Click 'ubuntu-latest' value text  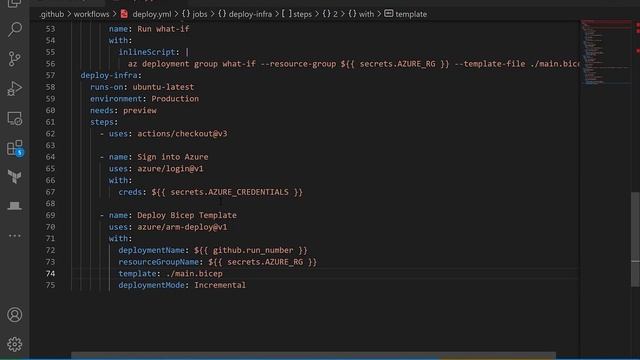point(163,87)
